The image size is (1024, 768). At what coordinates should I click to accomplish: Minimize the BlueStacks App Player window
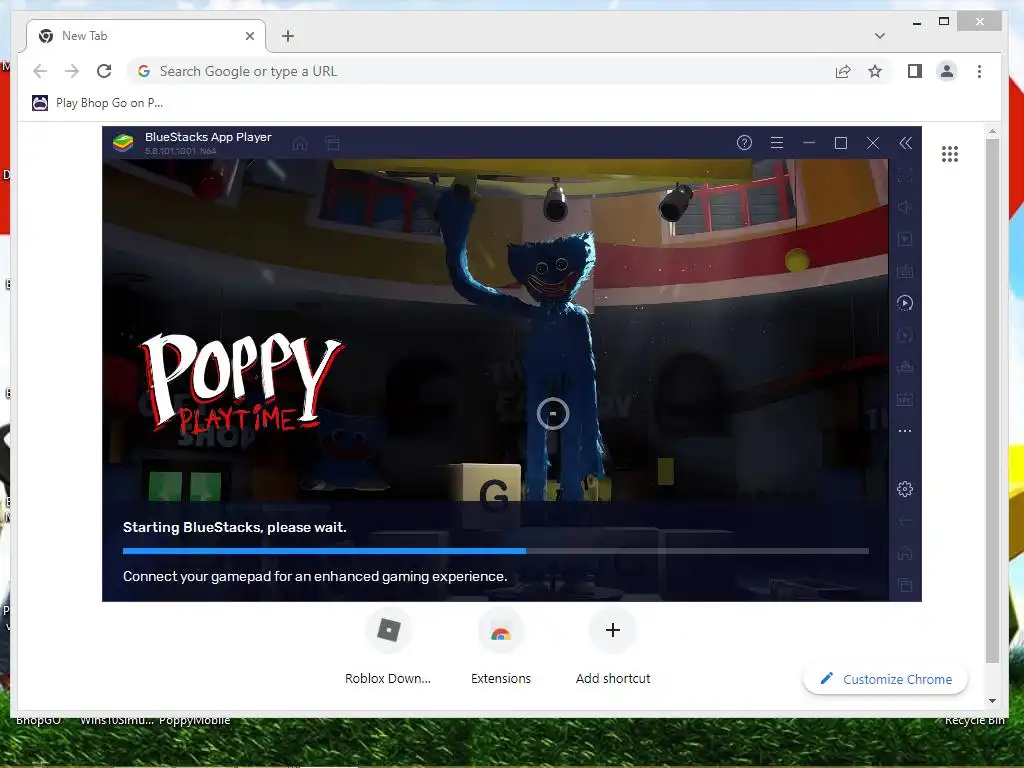click(x=808, y=142)
